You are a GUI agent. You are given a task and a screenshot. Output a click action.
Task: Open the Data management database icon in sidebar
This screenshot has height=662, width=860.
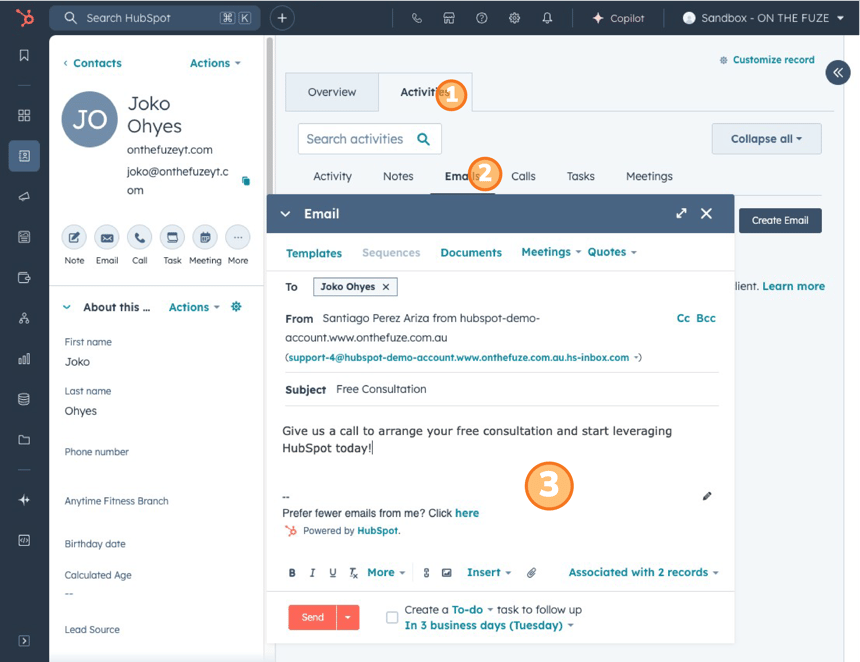coord(24,399)
